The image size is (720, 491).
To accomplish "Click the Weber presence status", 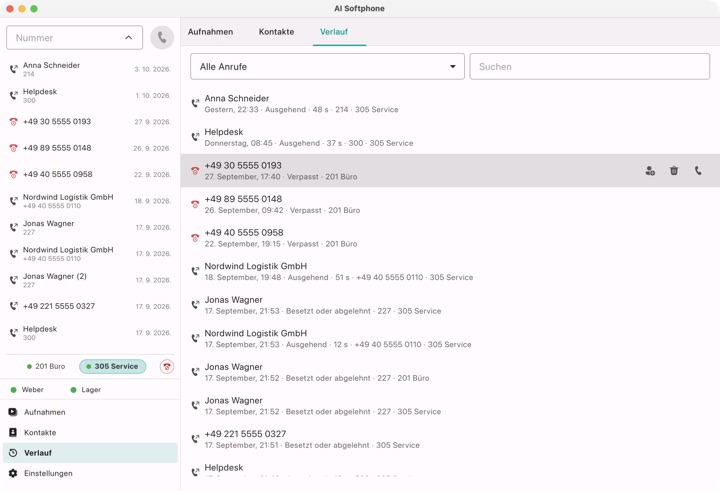I will click(x=27, y=389).
